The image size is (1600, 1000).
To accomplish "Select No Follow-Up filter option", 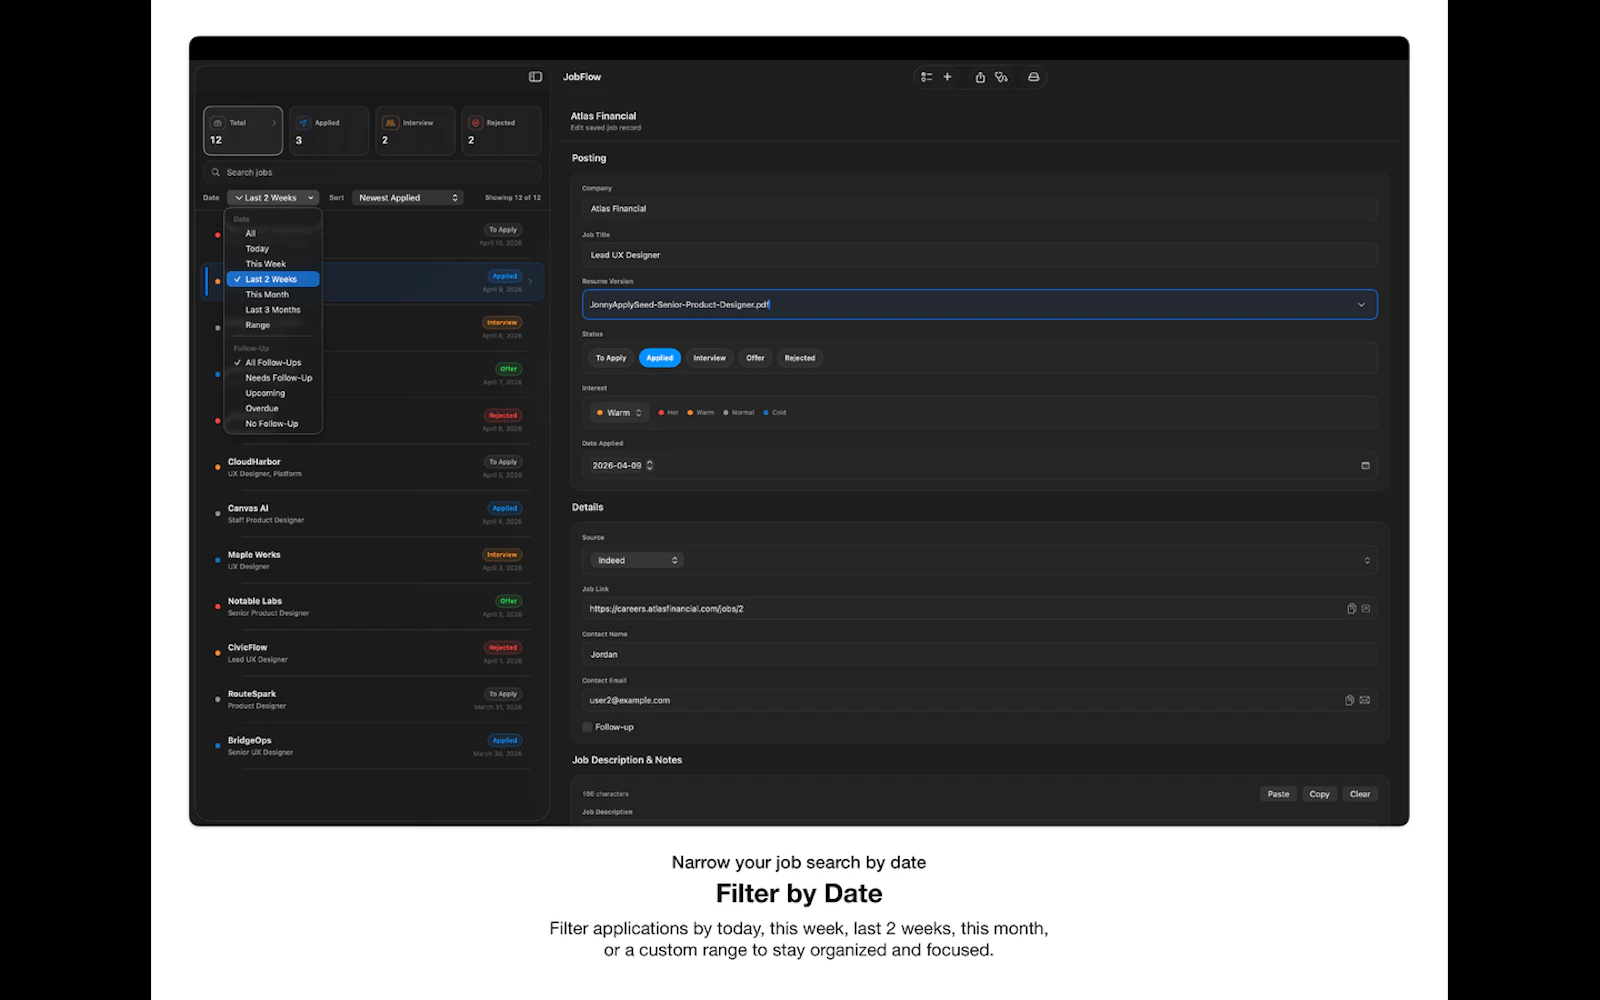I will click(273, 424).
